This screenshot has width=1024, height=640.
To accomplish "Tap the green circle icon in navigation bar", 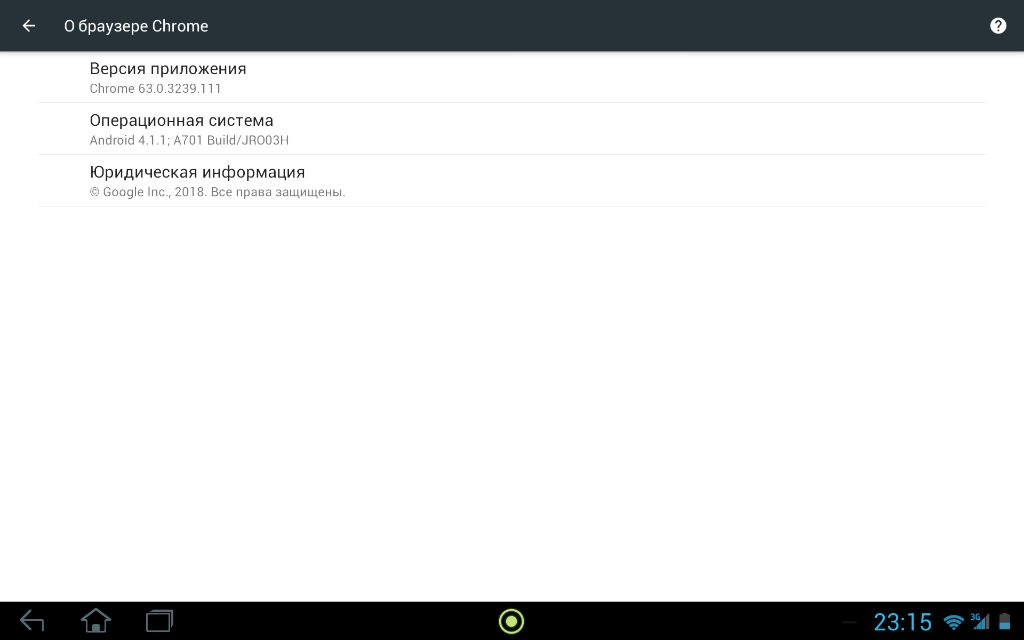I will (x=511, y=621).
